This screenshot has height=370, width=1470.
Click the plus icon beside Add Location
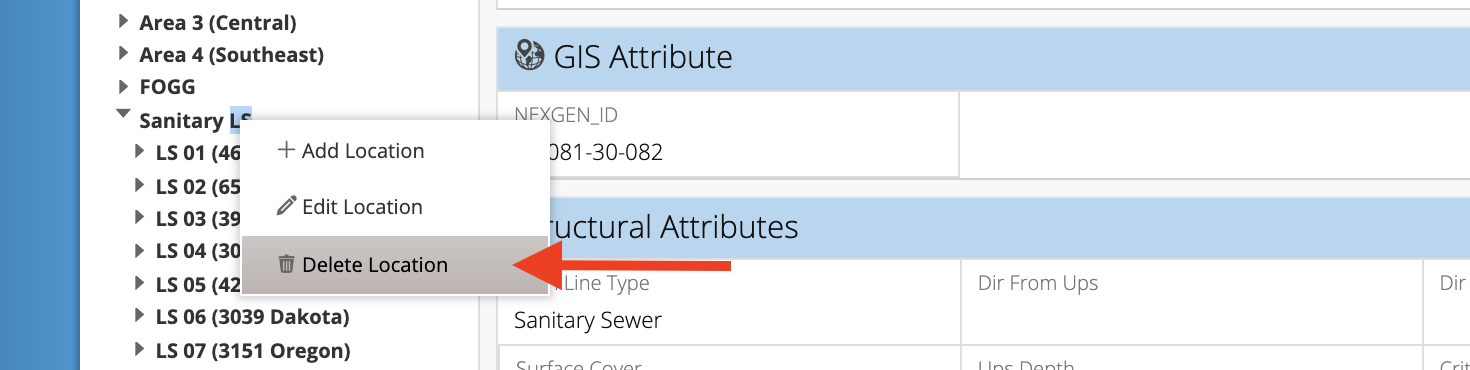coord(286,151)
